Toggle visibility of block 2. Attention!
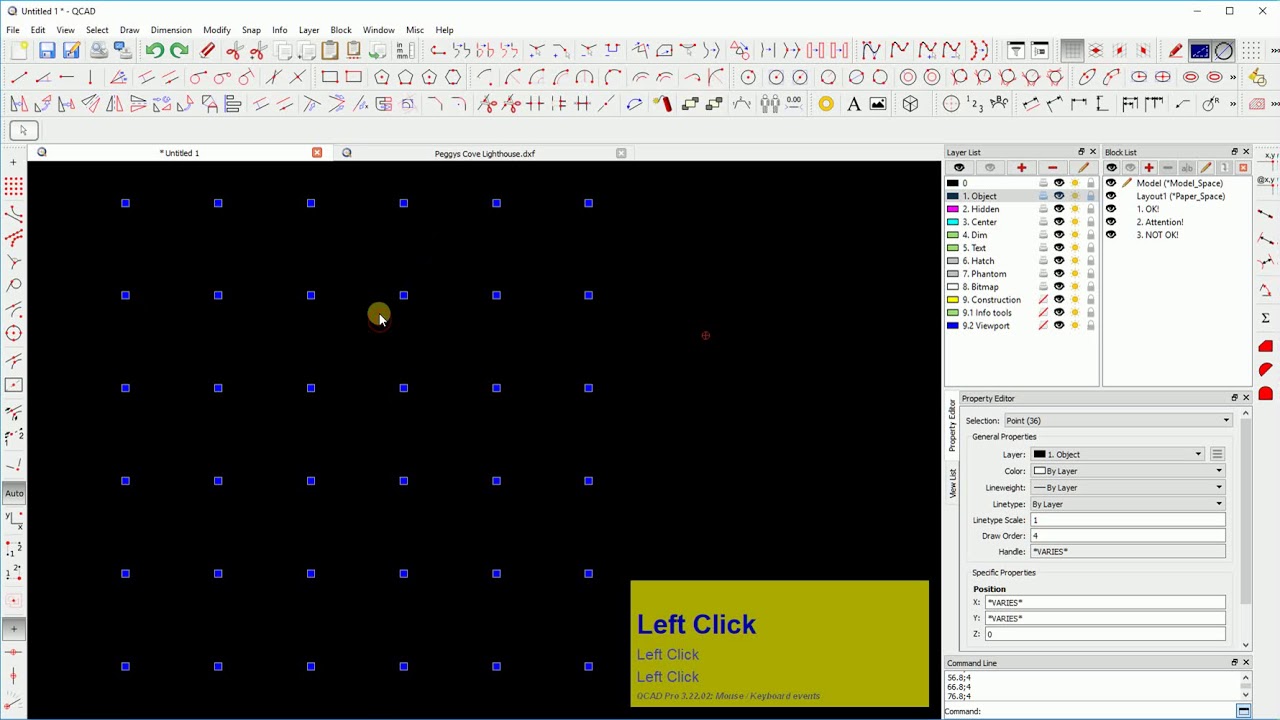The width and height of the screenshot is (1280, 720). point(1111,222)
